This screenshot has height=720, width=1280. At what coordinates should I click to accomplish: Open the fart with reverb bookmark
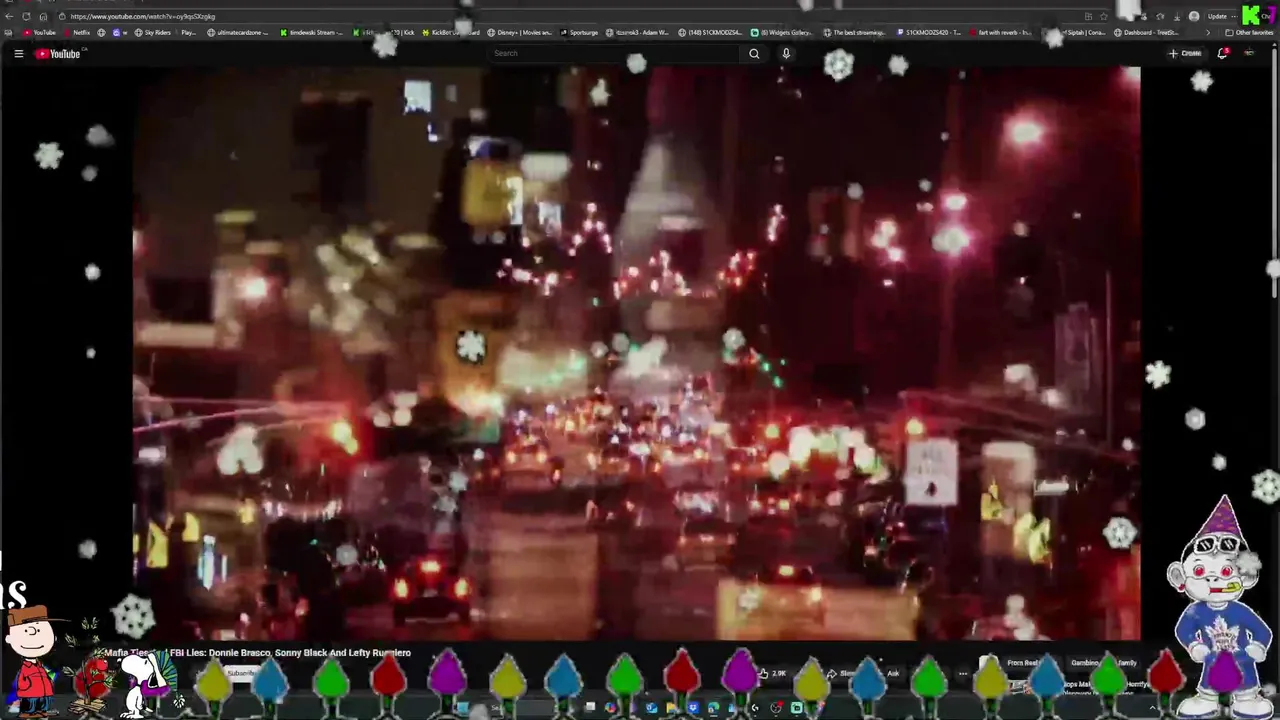(1000, 32)
